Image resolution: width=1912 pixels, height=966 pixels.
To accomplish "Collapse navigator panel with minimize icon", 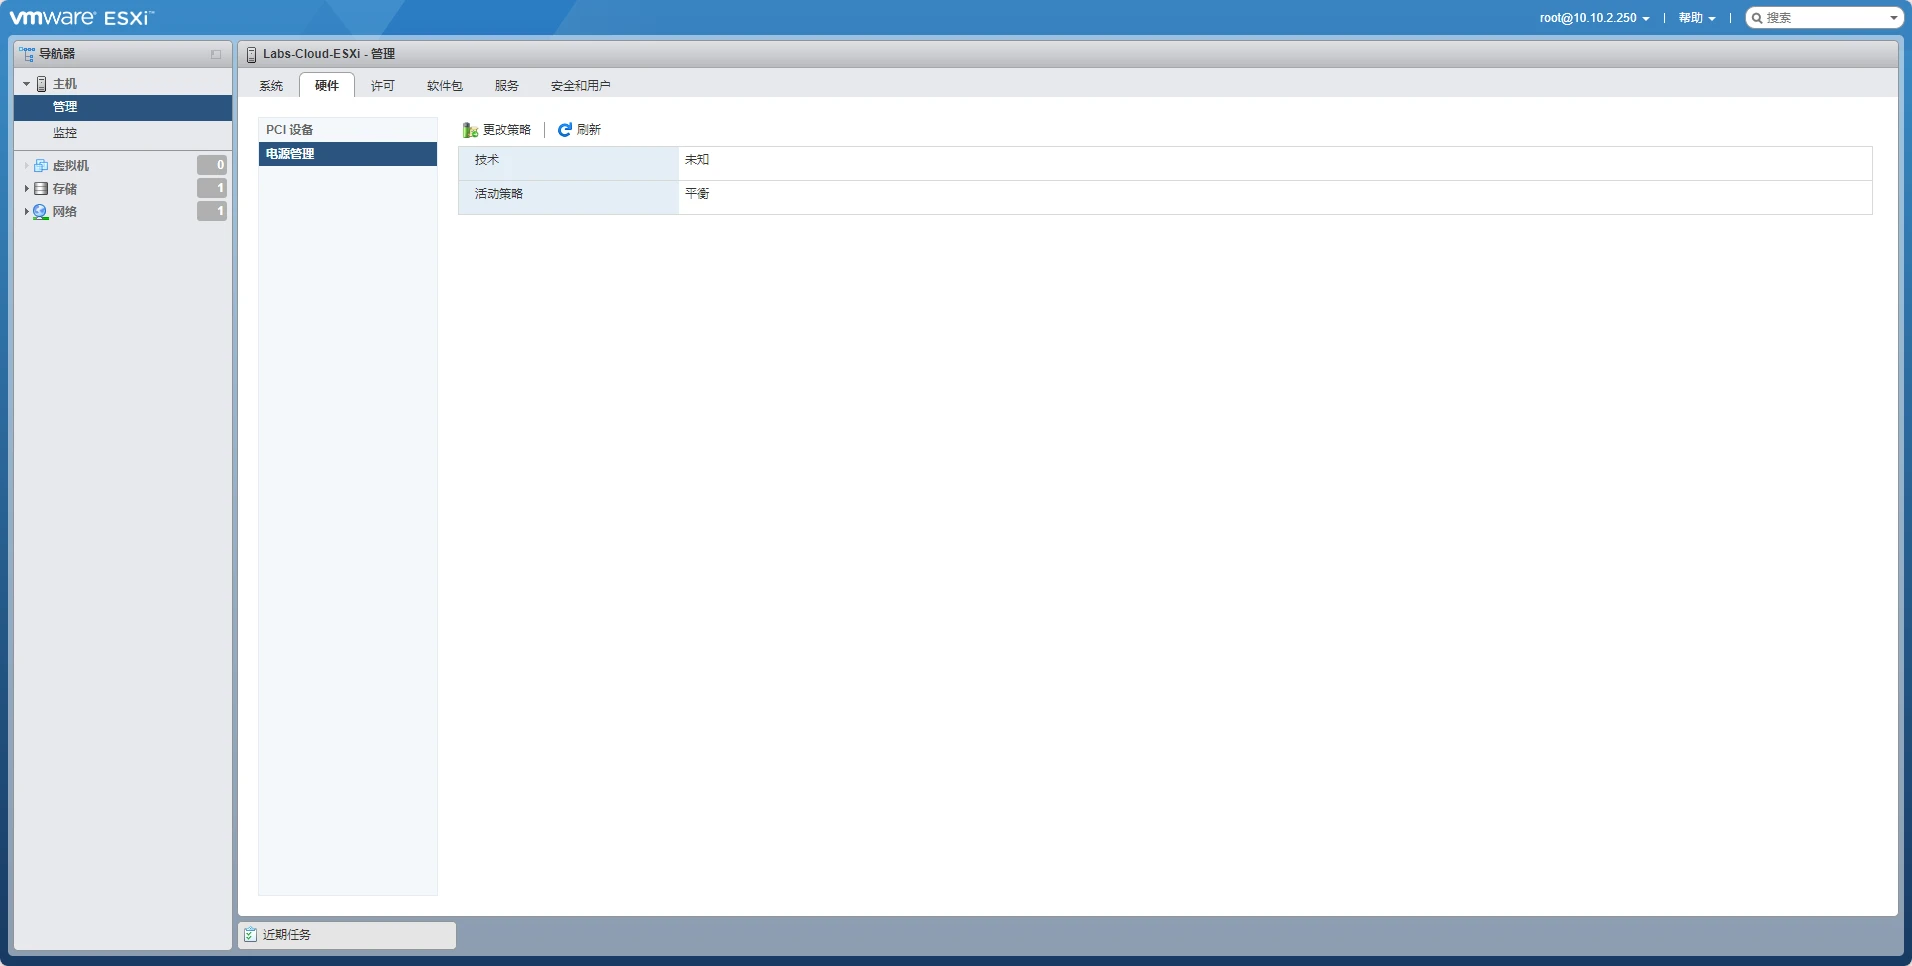I will (216, 54).
